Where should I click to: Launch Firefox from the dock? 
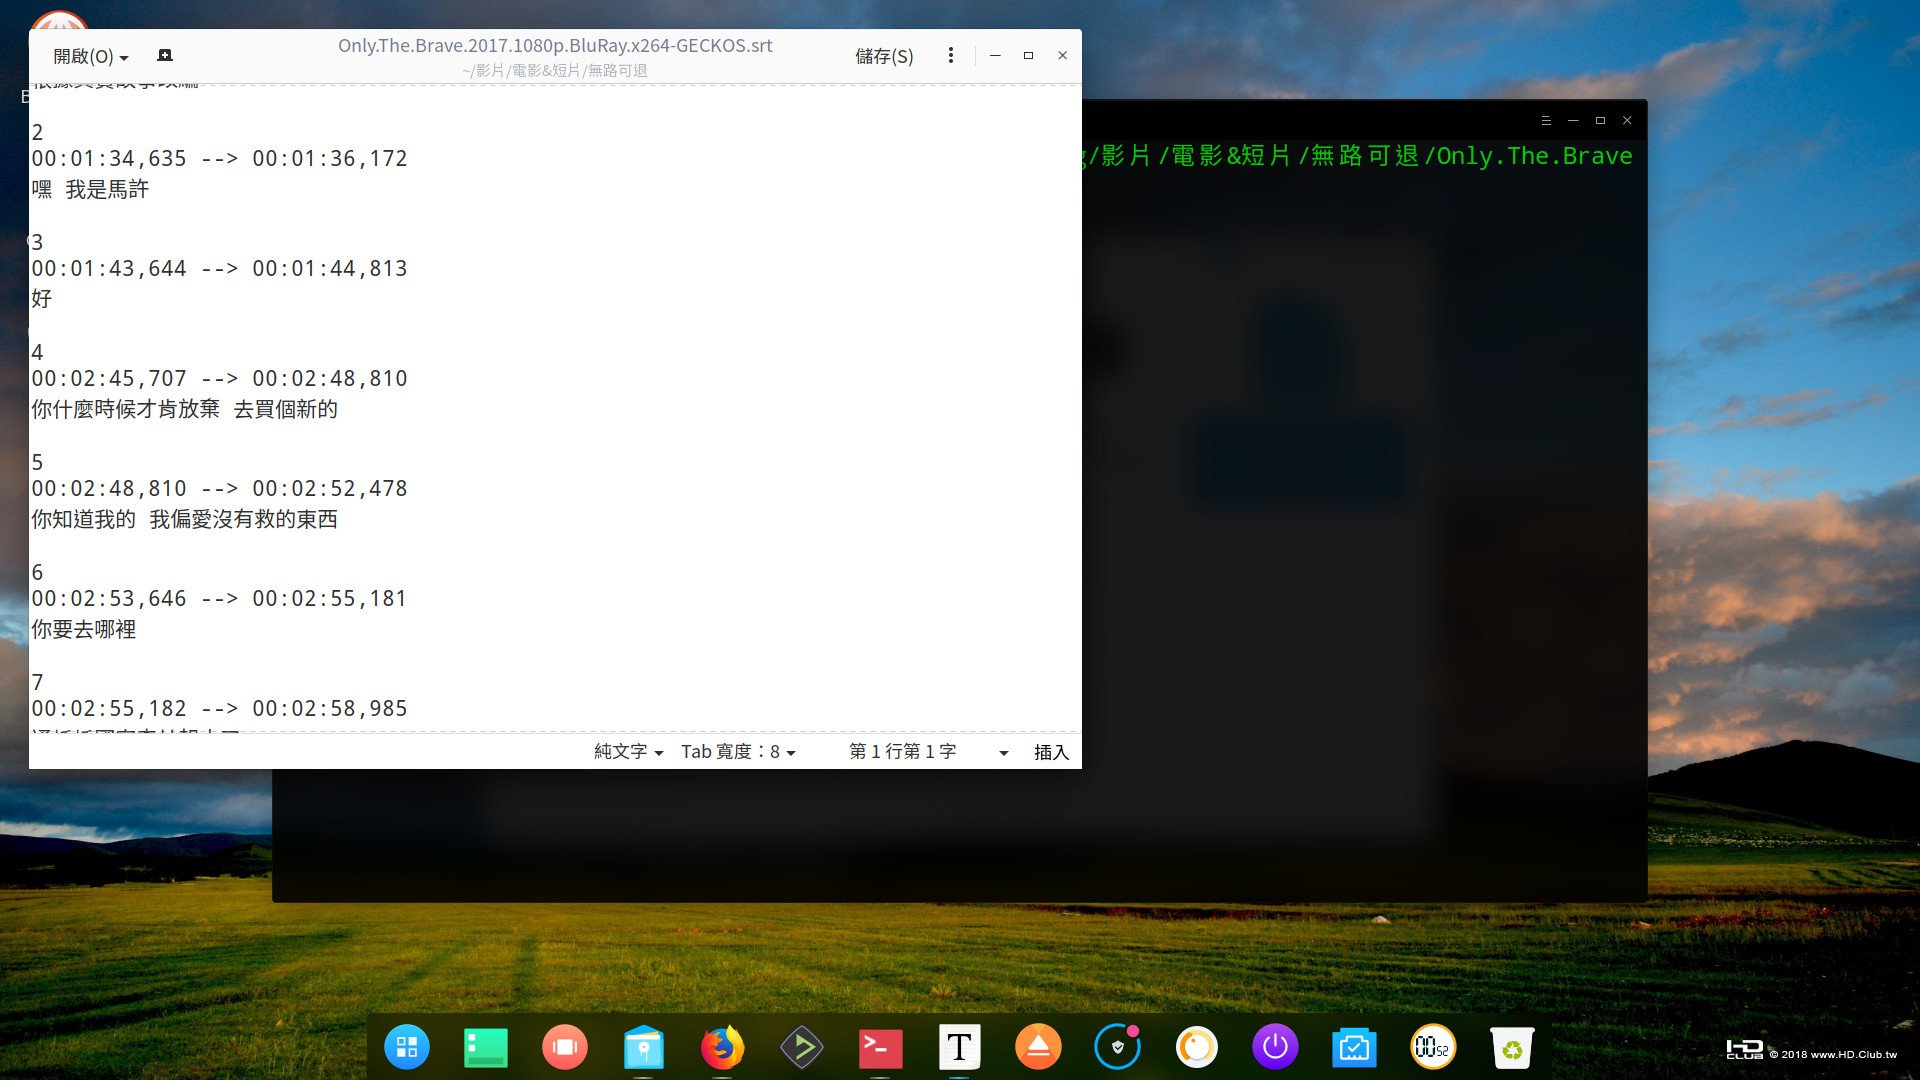point(723,1047)
